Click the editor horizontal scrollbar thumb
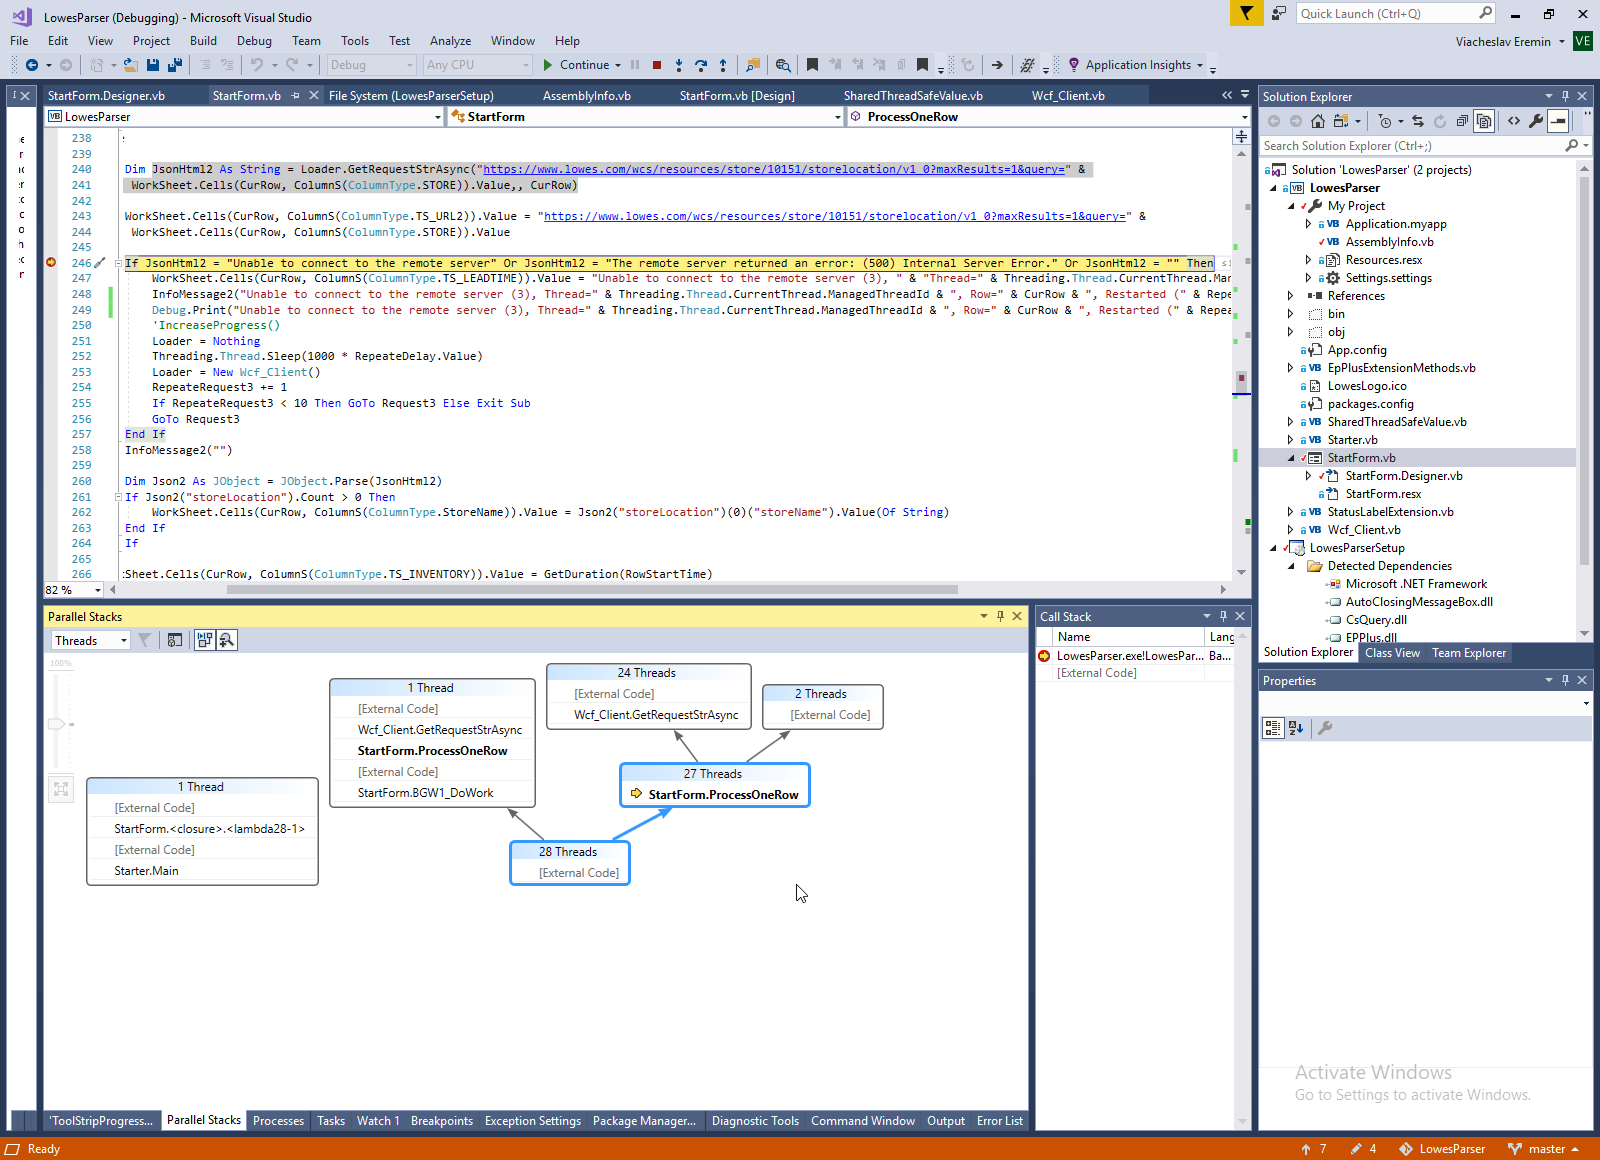This screenshot has height=1160, width=1600. tap(592, 590)
